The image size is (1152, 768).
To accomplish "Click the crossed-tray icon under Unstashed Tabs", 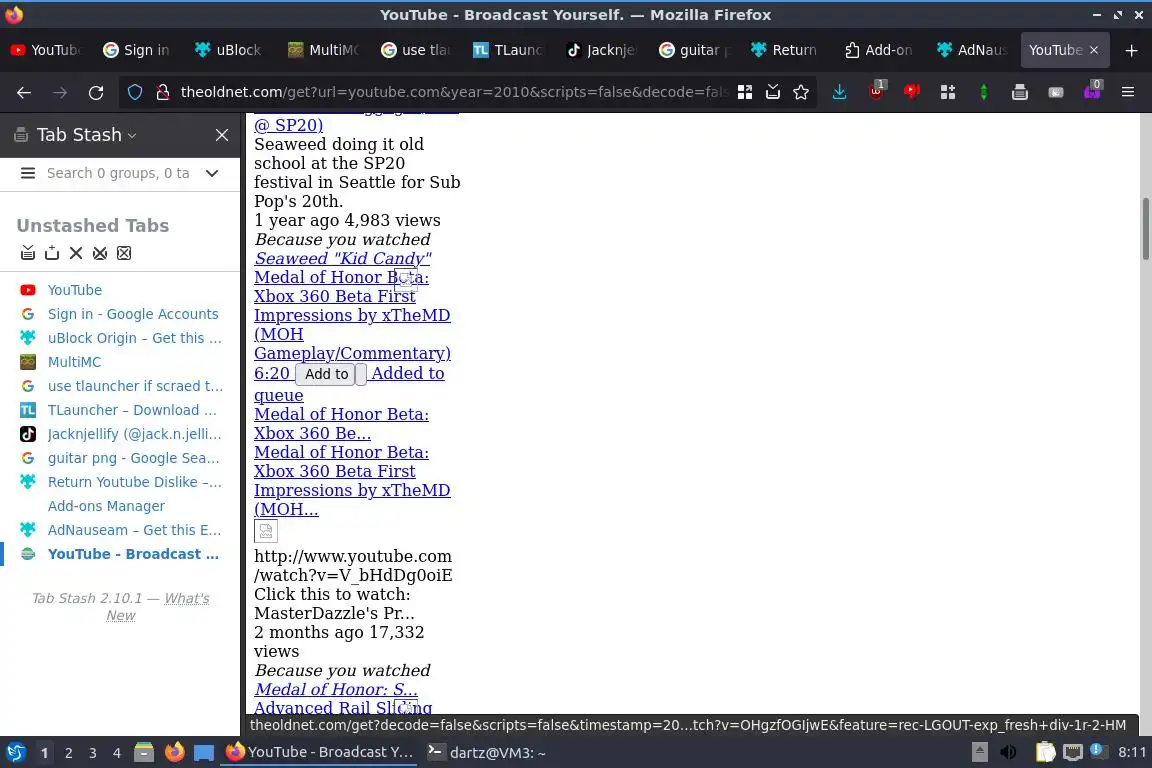I will tap(100, 253).
